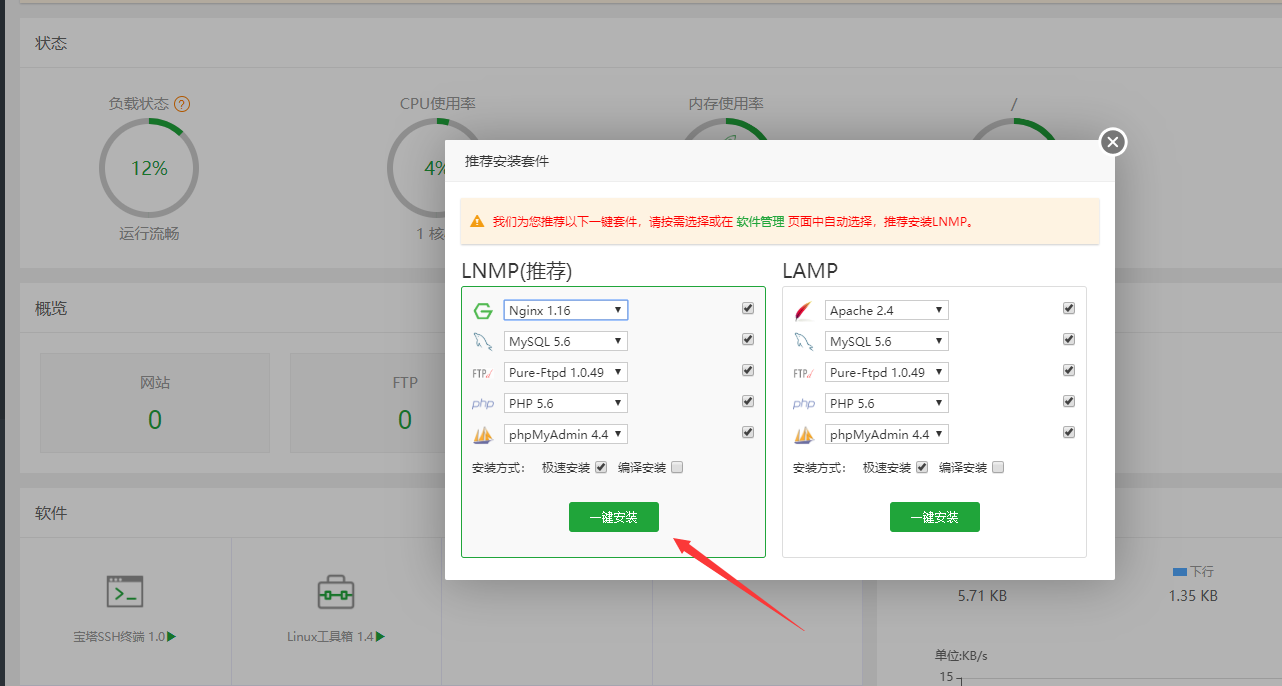
Task: Toggle 极速安装 checkbox under LAMP
Action: tap(922, 467)
